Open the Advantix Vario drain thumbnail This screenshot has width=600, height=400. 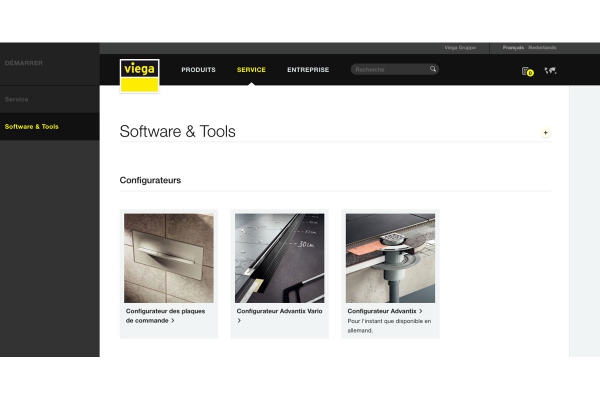[279, 258]
